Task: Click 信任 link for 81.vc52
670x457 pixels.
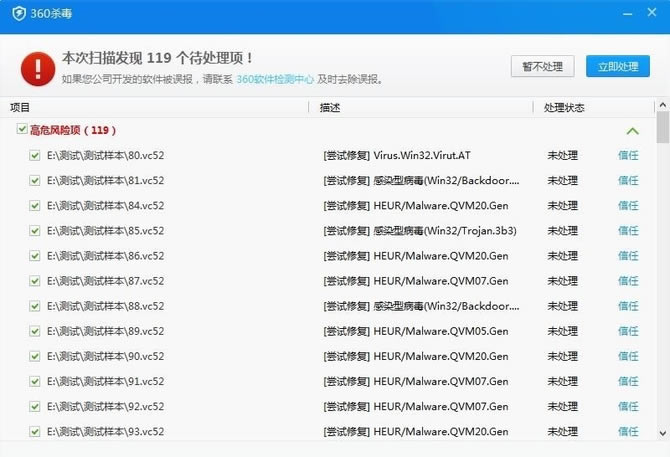Action: [628, 181]
